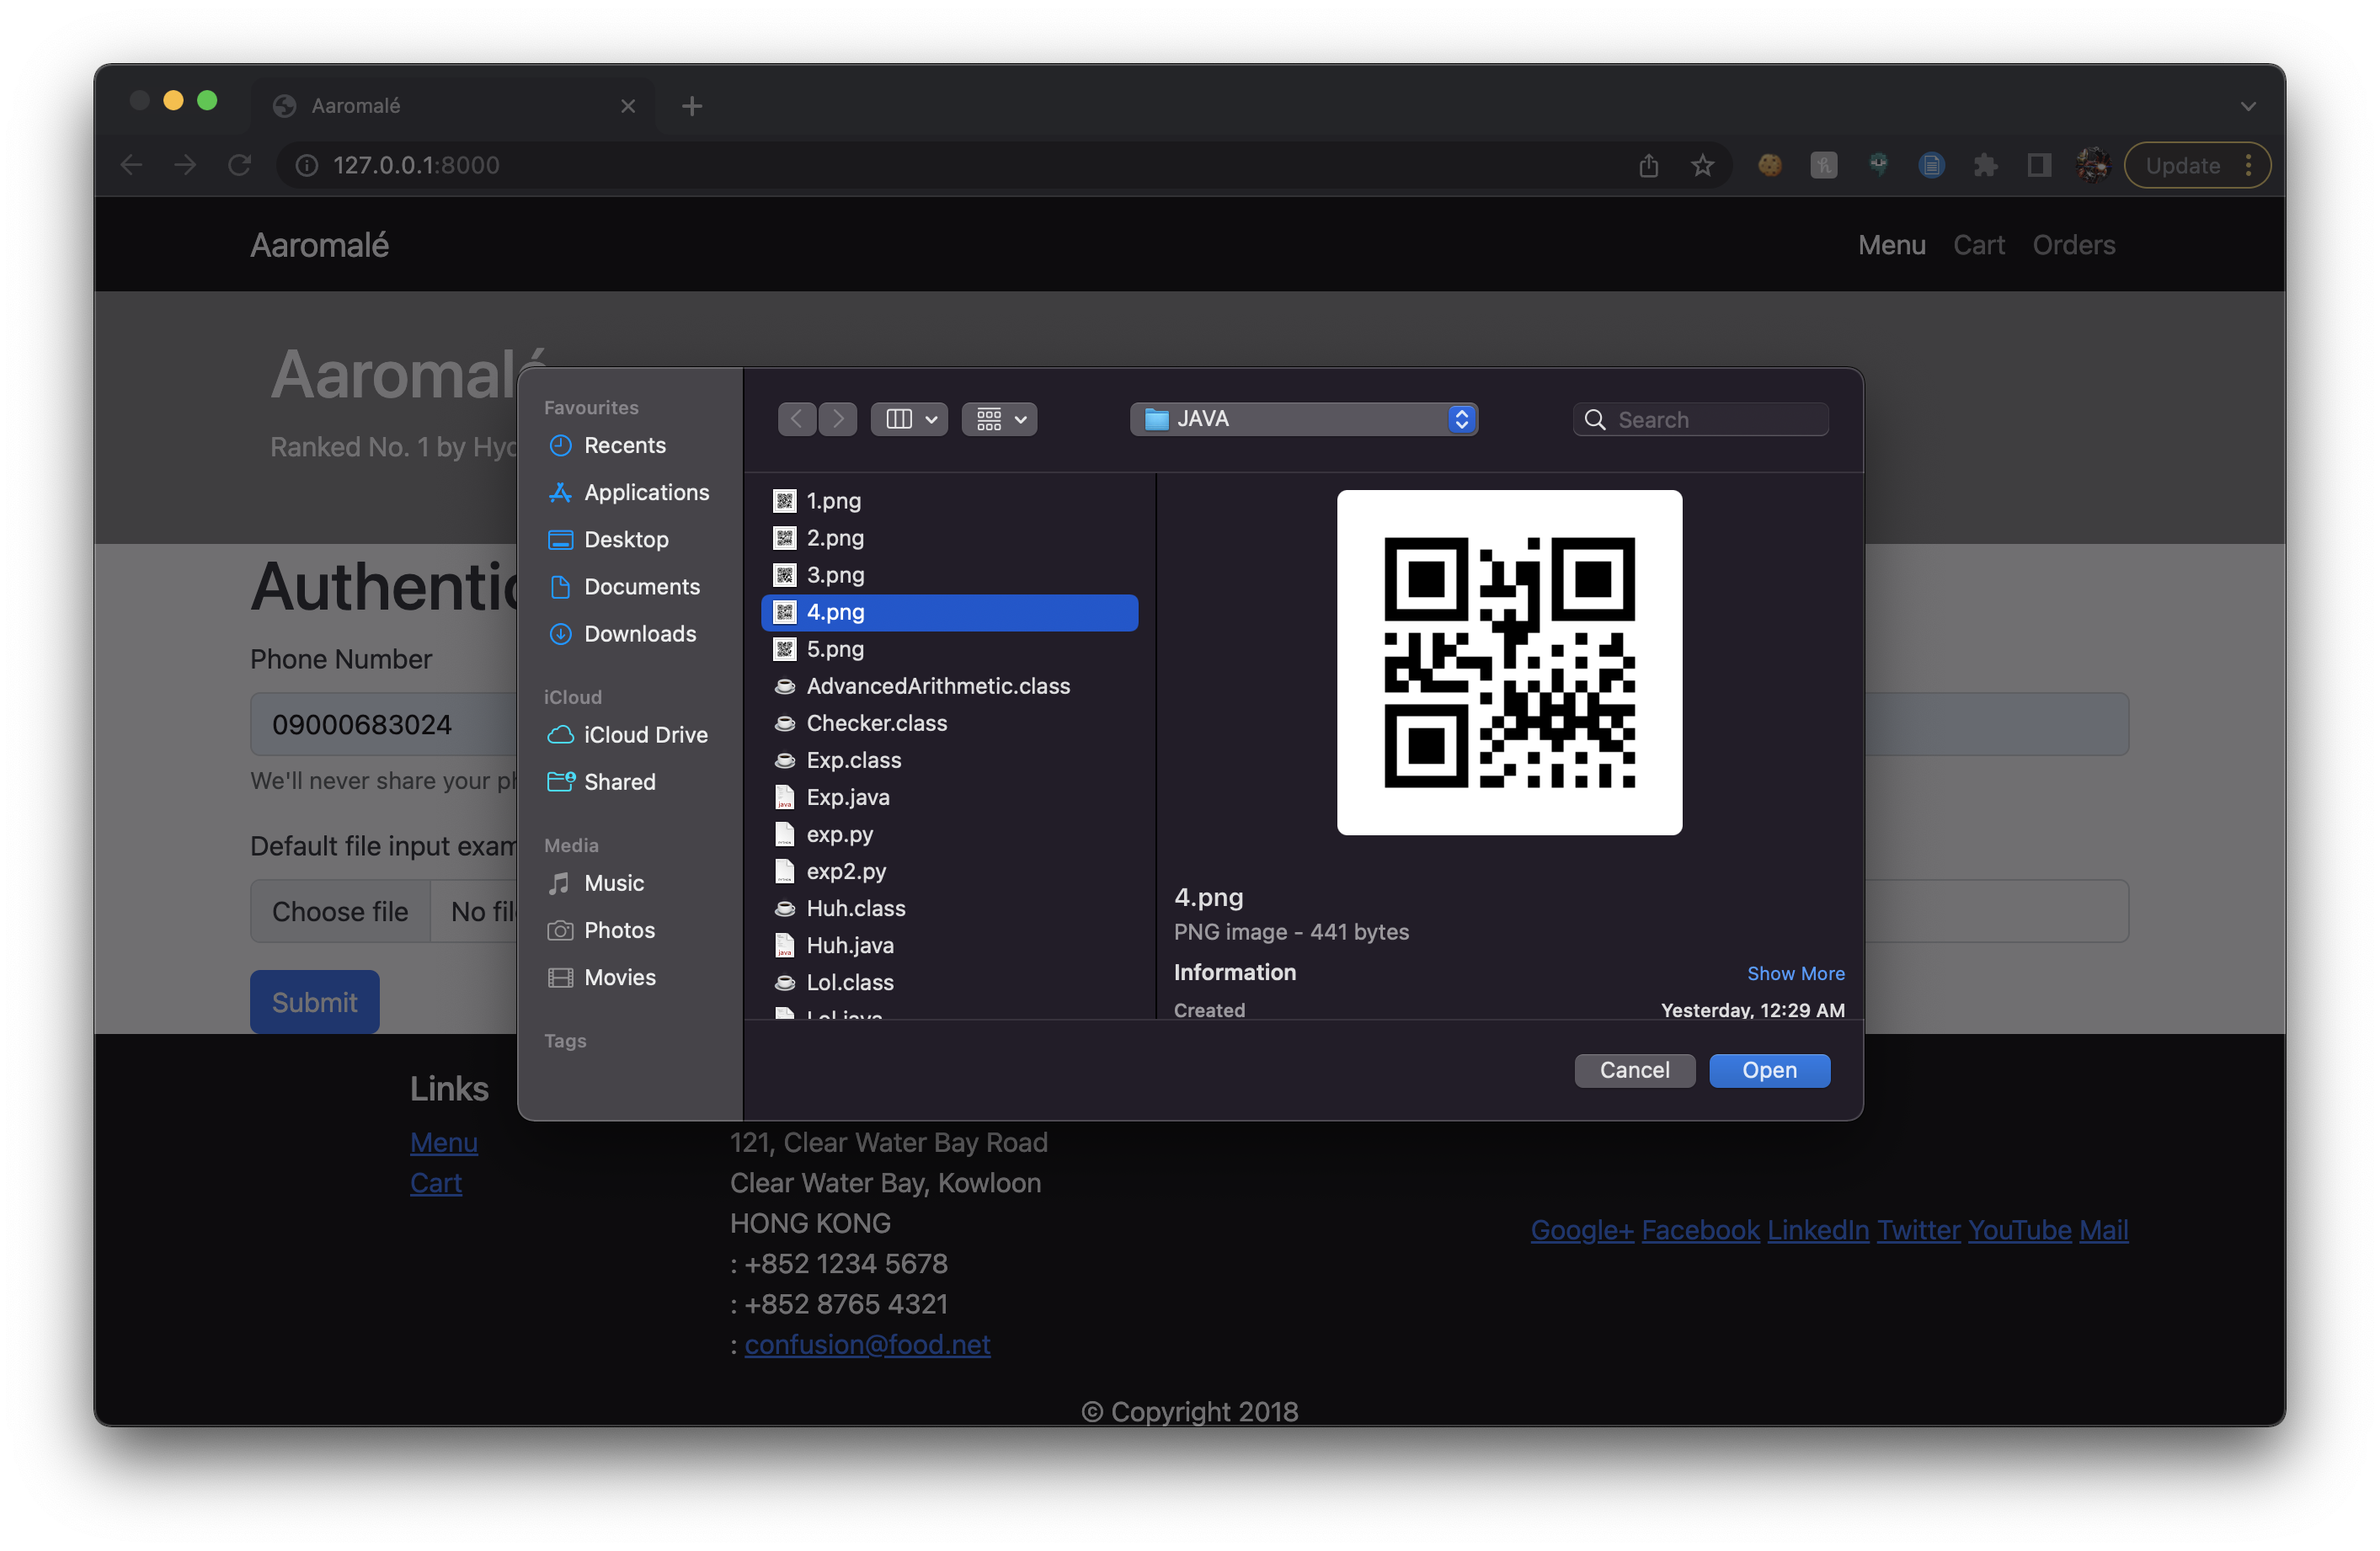Image resolution: width=2380 pixels, height=1551 pixels.
Task: Select file 1.png
Action: (x=950, y=501)
